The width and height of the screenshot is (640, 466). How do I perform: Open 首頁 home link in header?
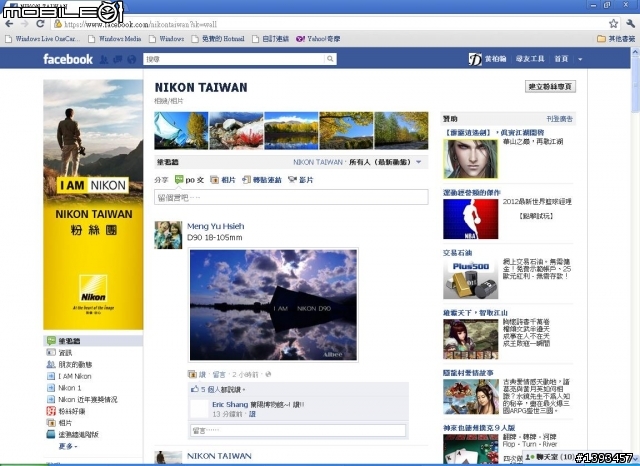[x=561, y=59]
